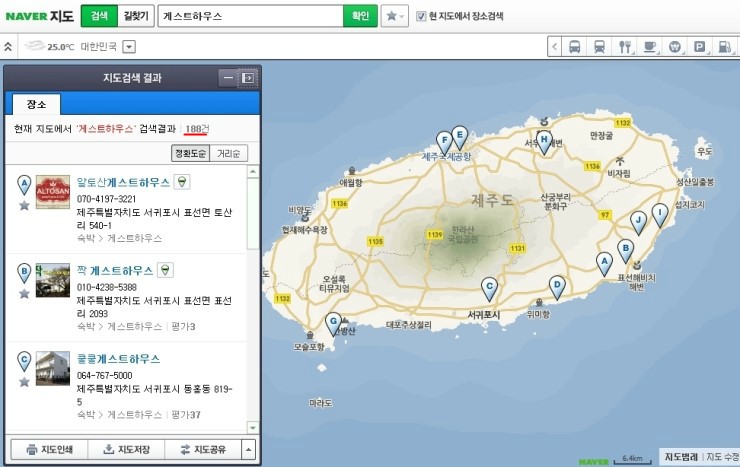Click list marker C for 쿨쿨게스트하우스
Viewport: 740px width, 467px height.
click(24, 361)
